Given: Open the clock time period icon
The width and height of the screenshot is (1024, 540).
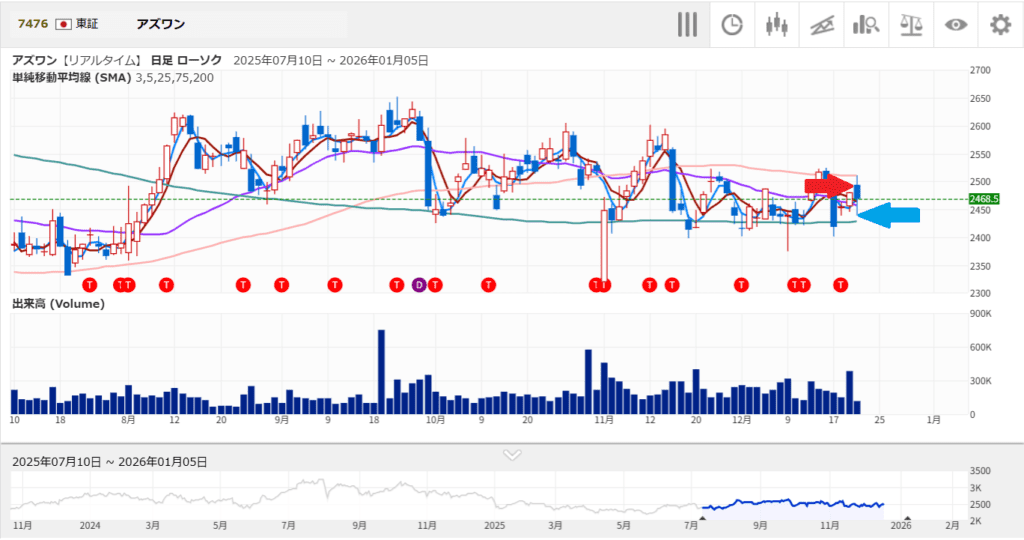Looking at the screenshot, I should point(732,25).
